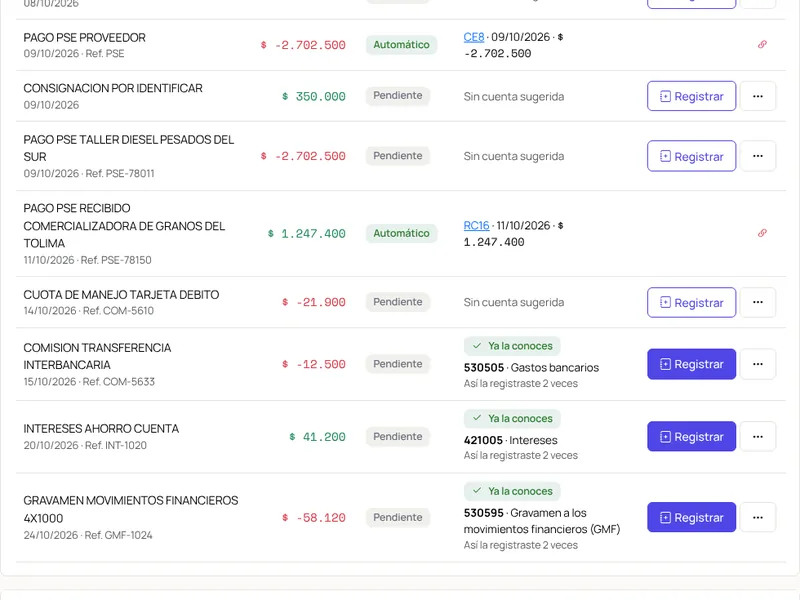Viewport: 800px width, 600px height.
Task: Register the PAGO PSE TALLER DIESEL movement
Action: (691, 156)
